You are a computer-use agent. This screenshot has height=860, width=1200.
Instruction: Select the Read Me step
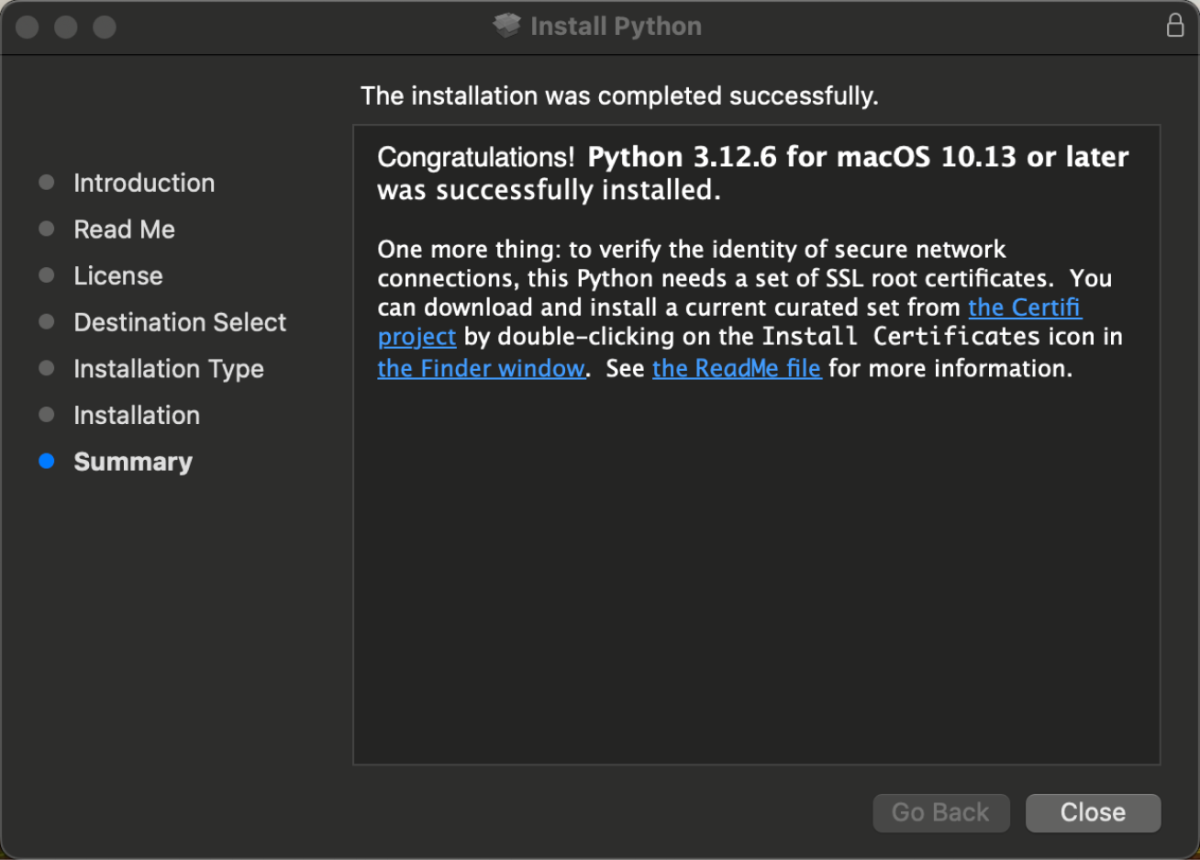pos(124,229)
